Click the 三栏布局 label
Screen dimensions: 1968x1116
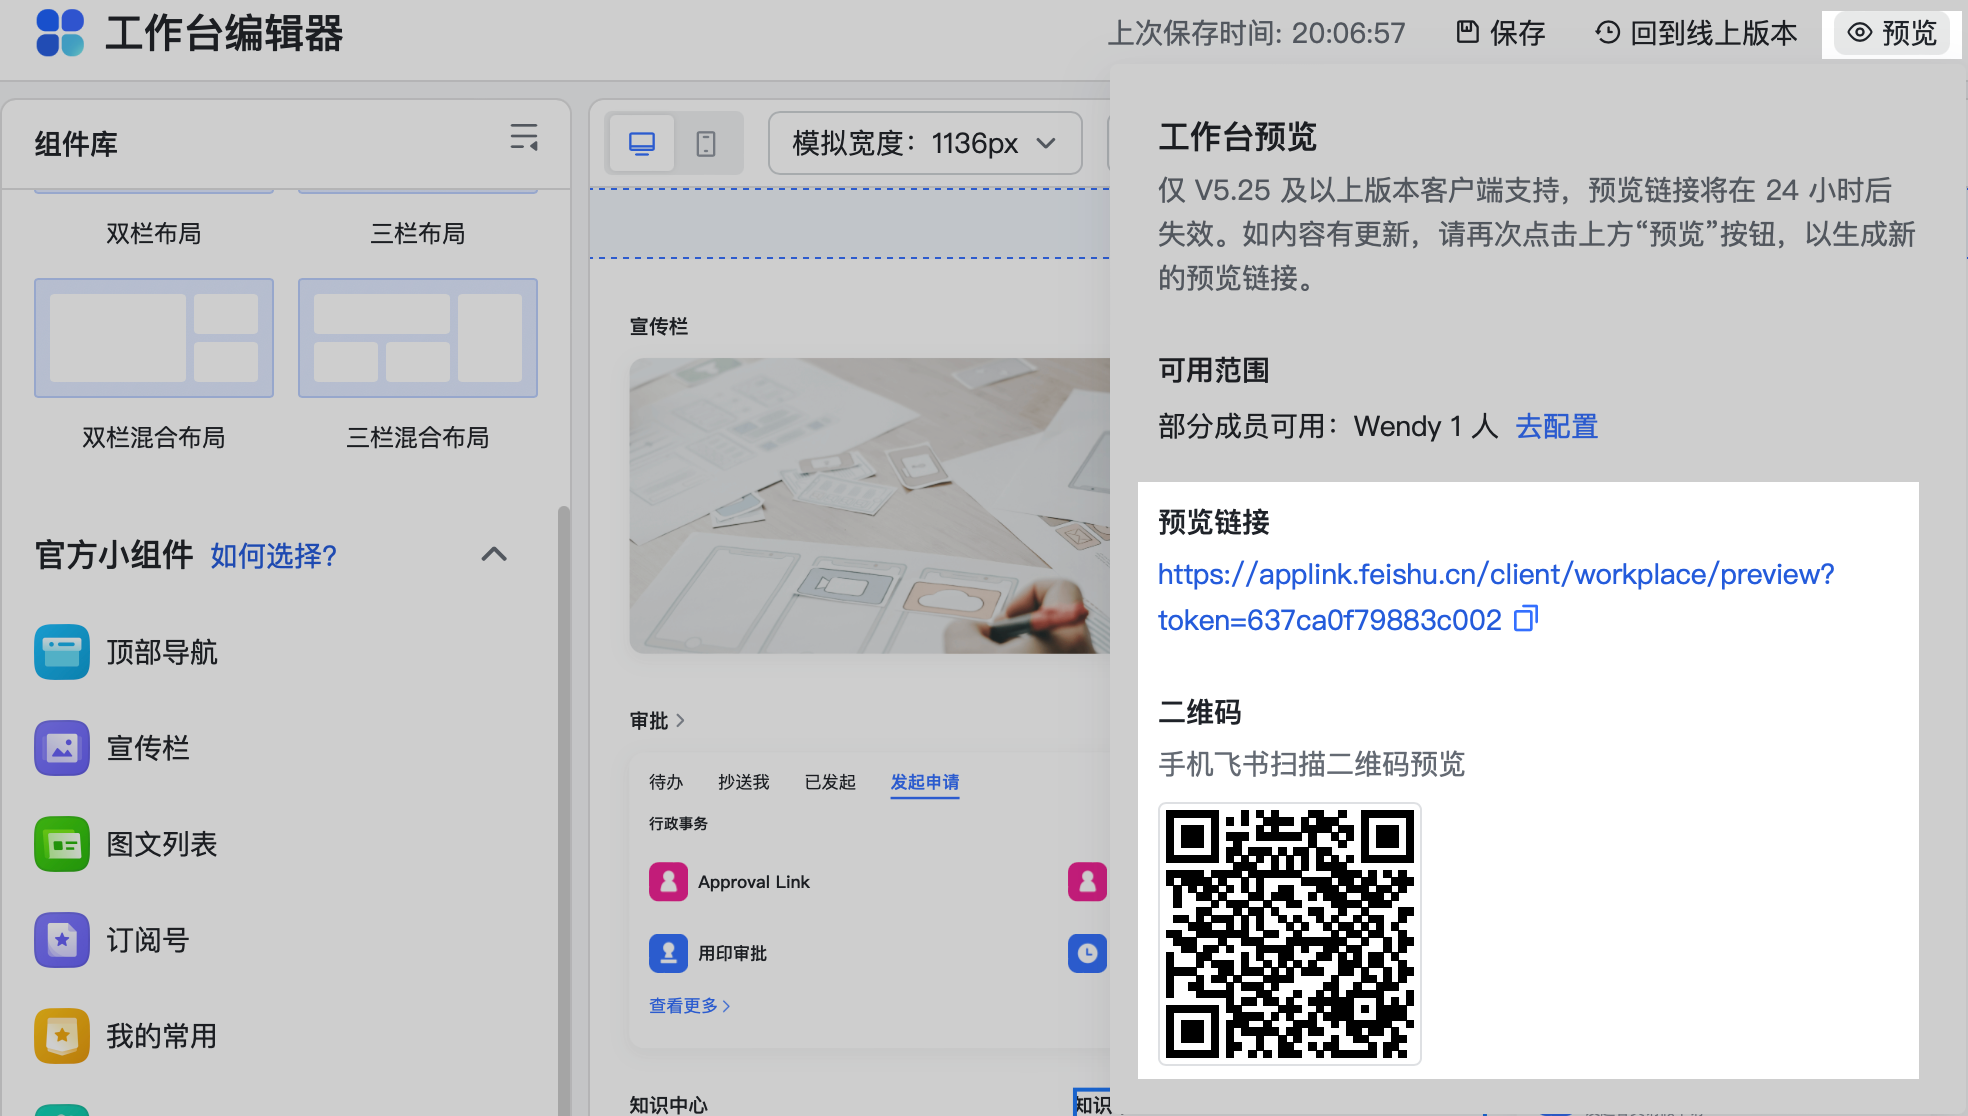point(418,233)
